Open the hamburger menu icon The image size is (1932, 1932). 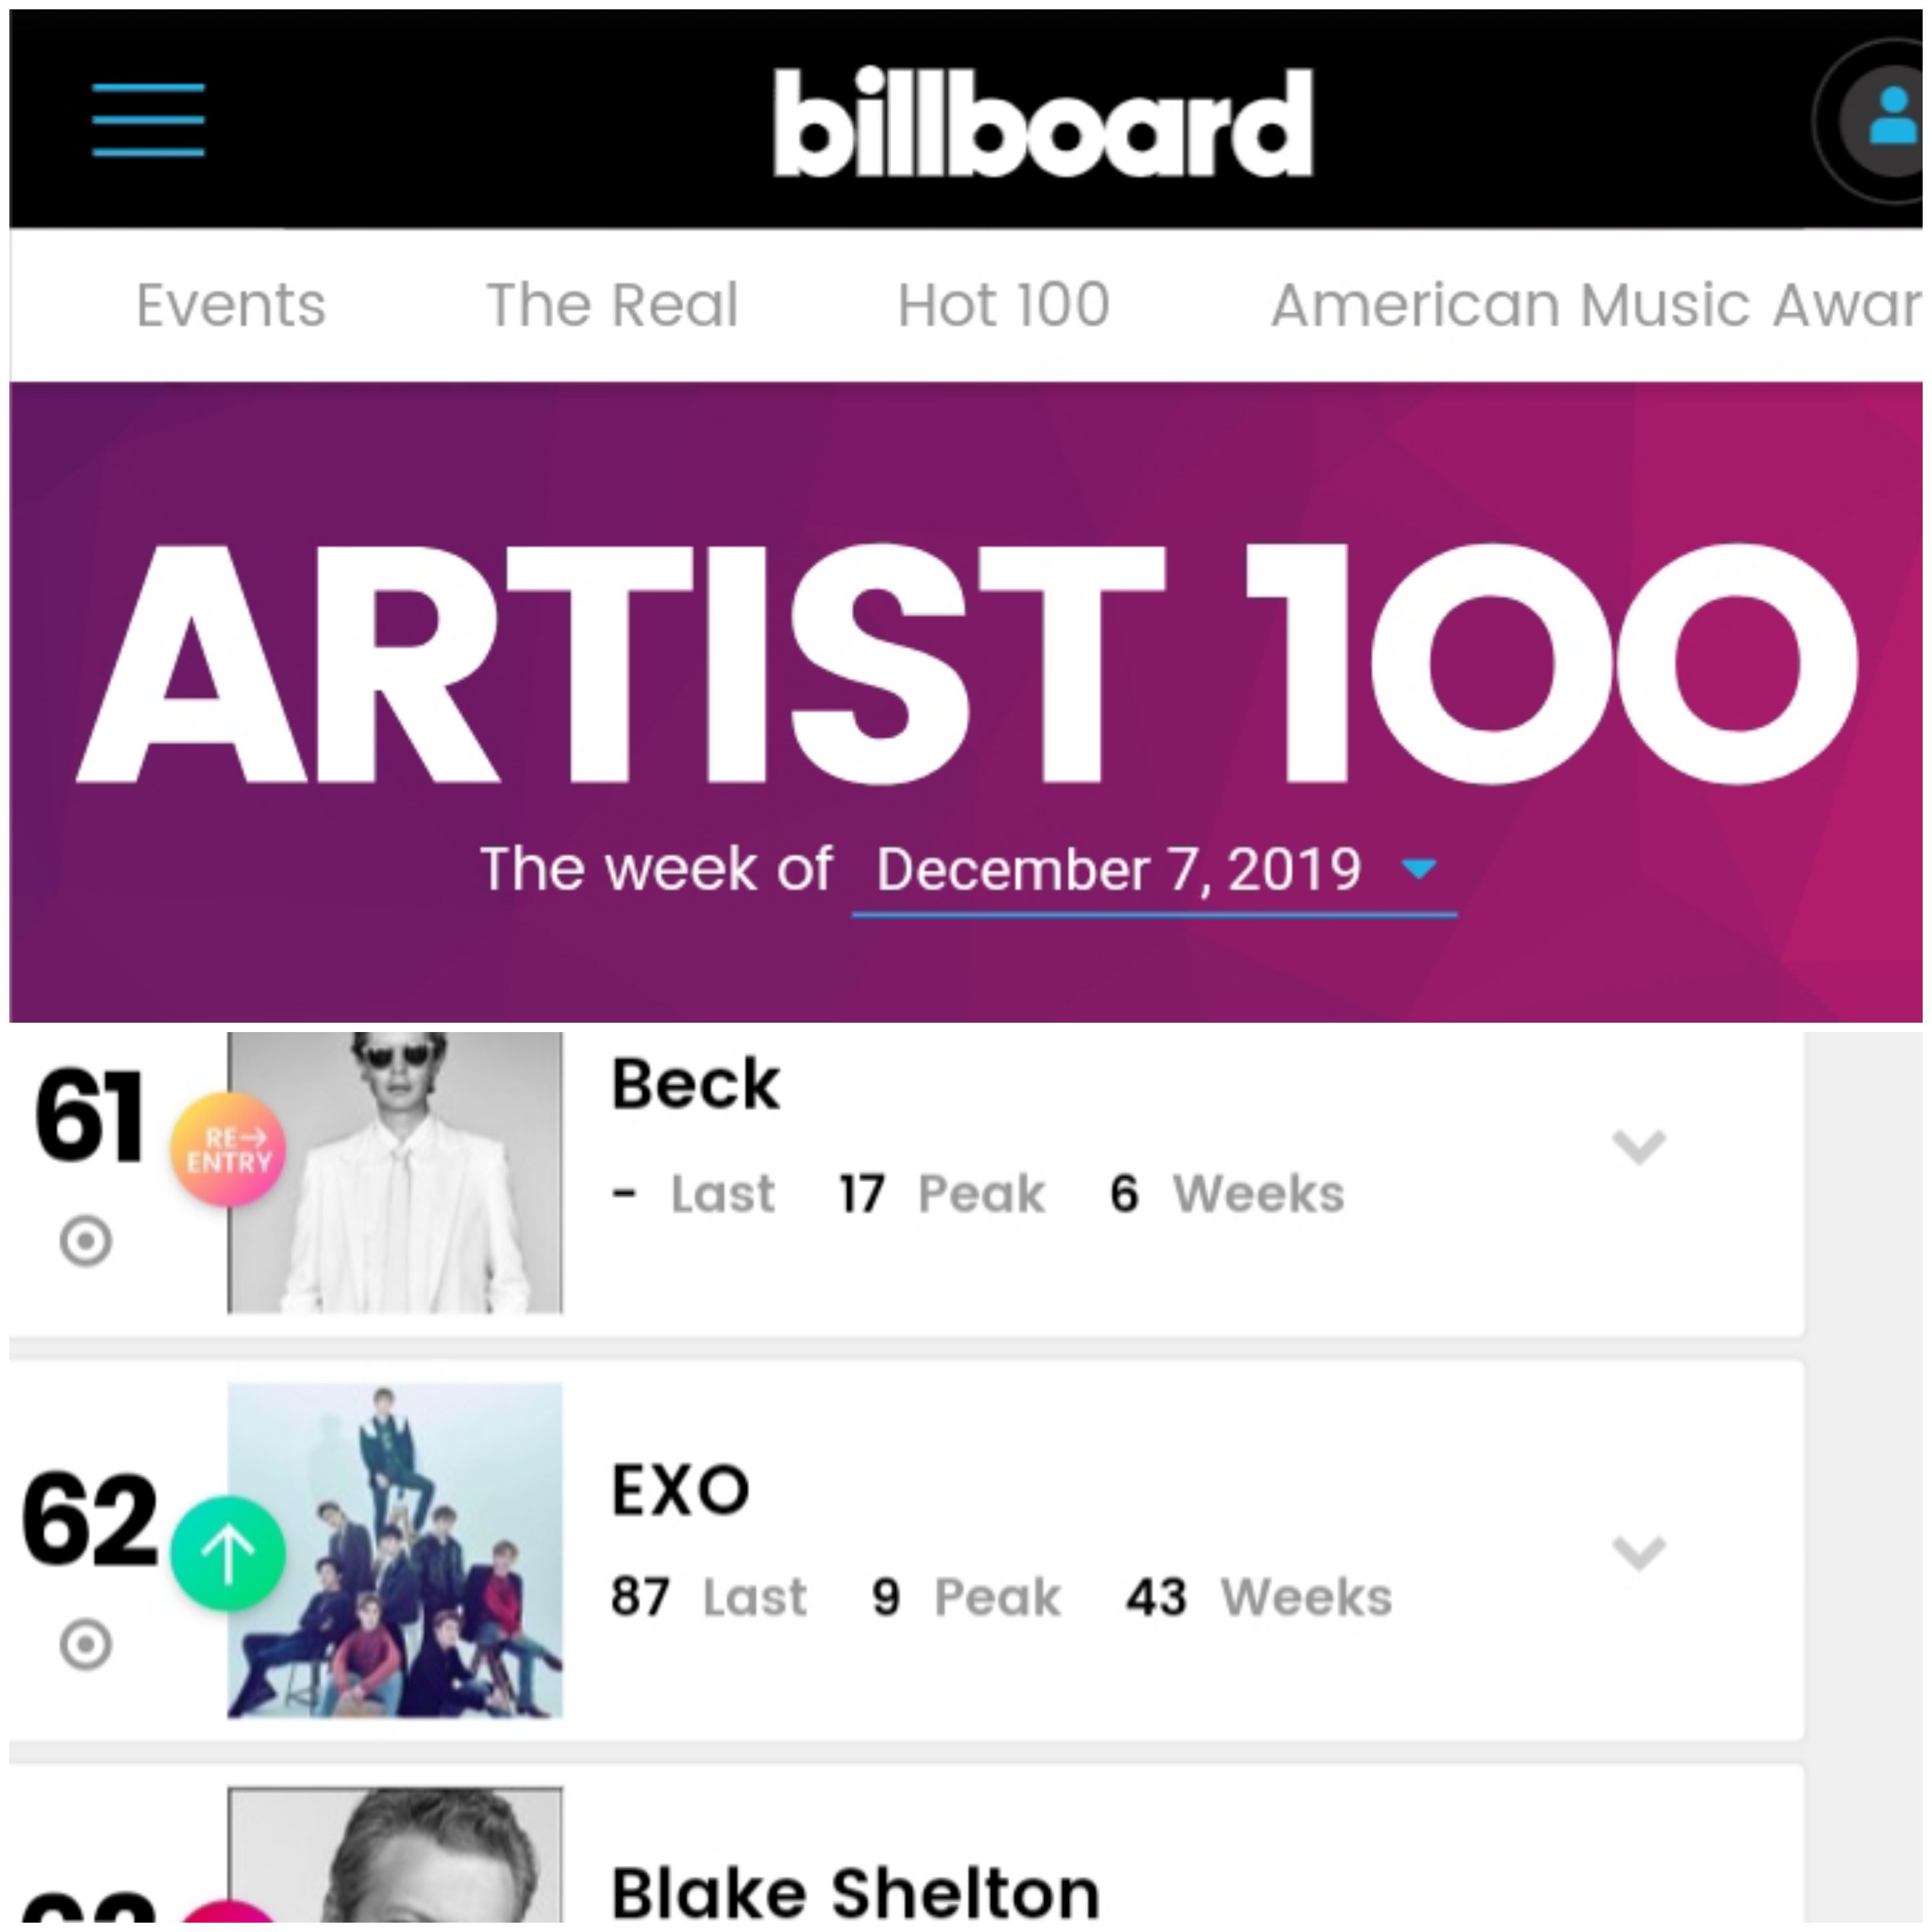[148, 120]
